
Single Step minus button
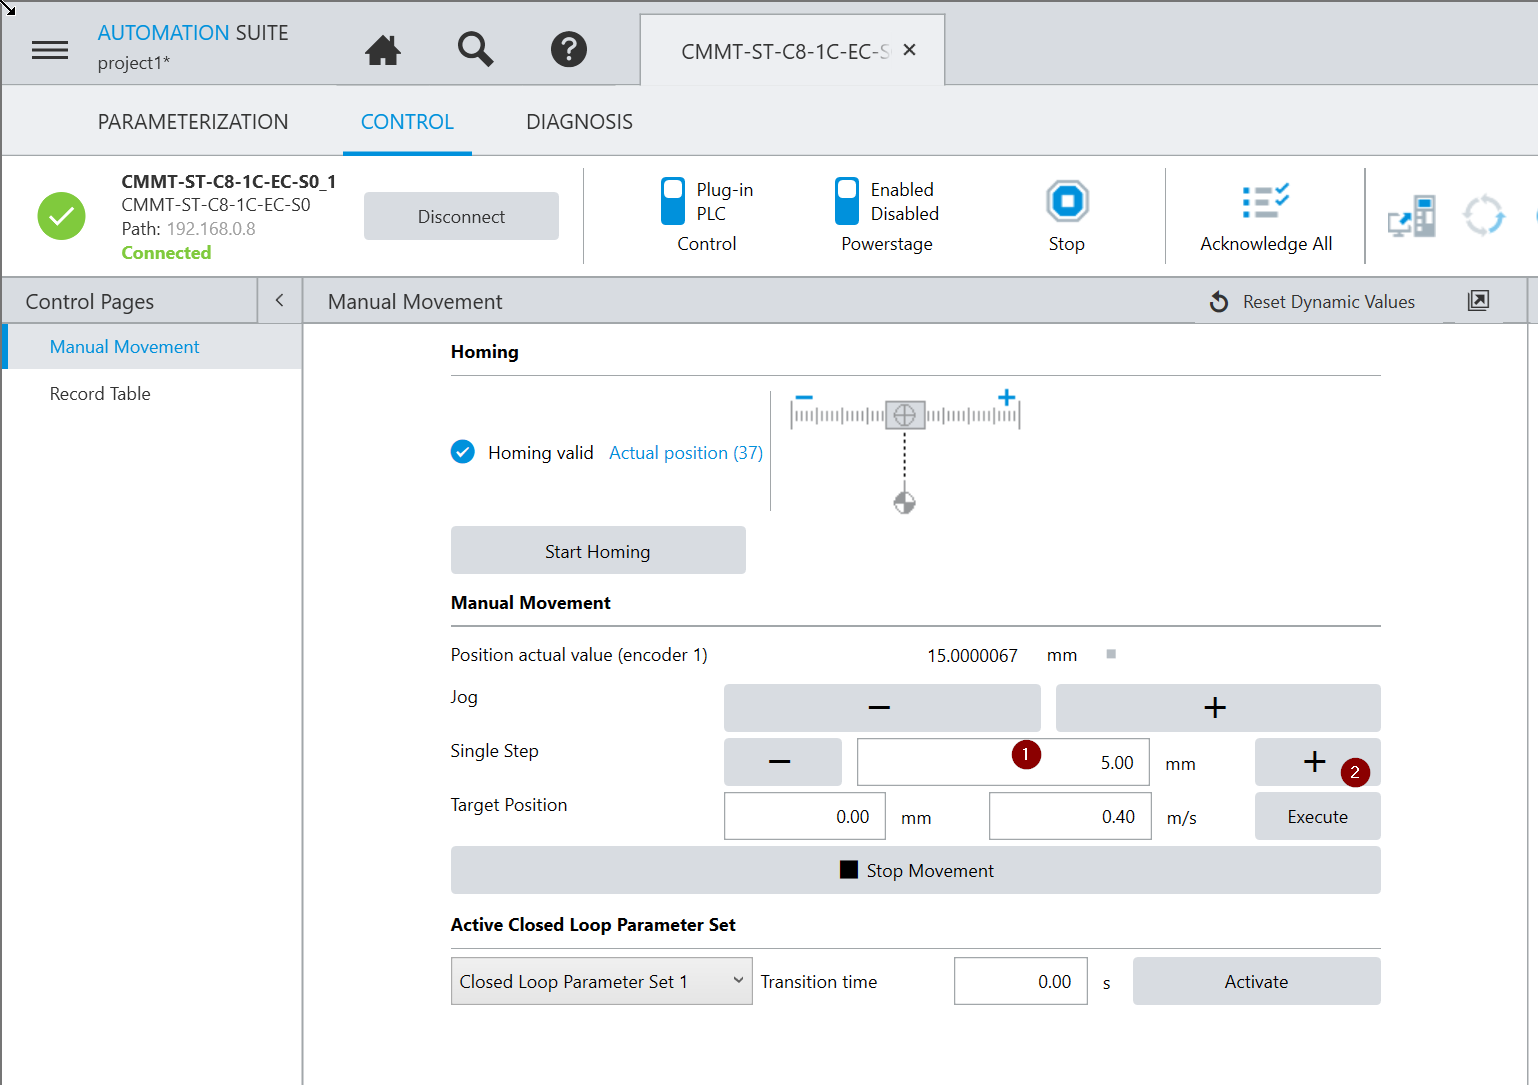782,762
